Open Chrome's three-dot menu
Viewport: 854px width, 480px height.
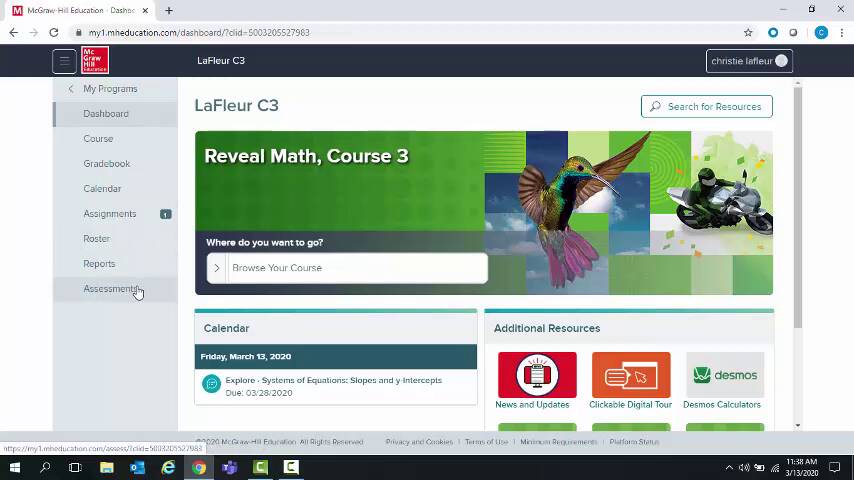[x=841, y=32]
